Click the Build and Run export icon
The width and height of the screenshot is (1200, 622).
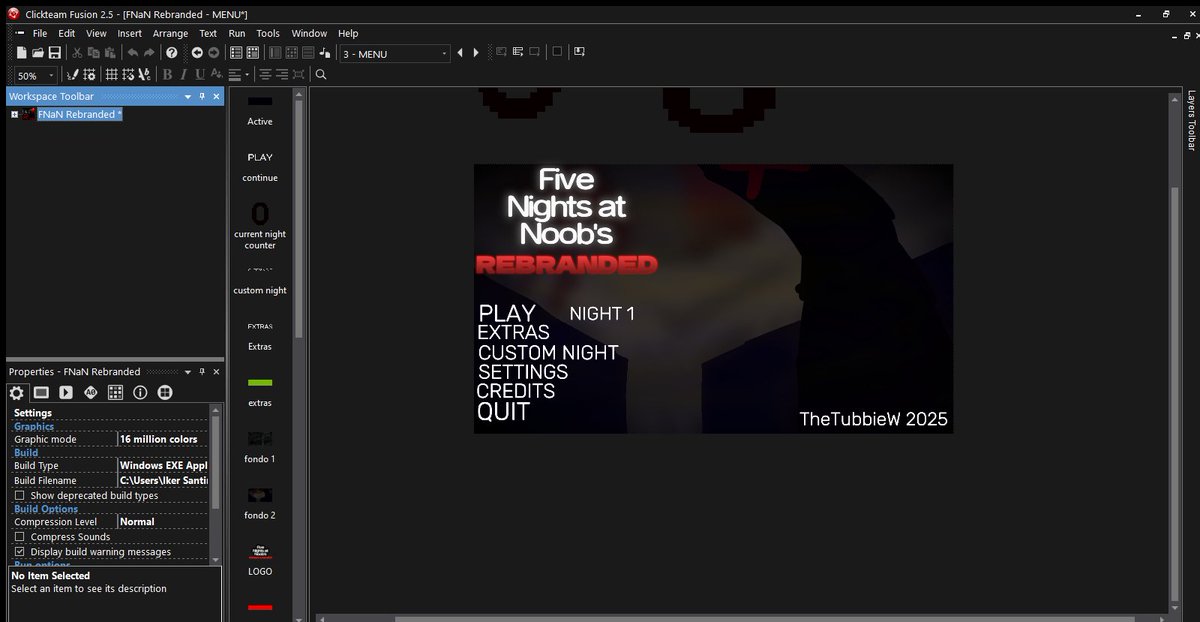coord(580,52)
